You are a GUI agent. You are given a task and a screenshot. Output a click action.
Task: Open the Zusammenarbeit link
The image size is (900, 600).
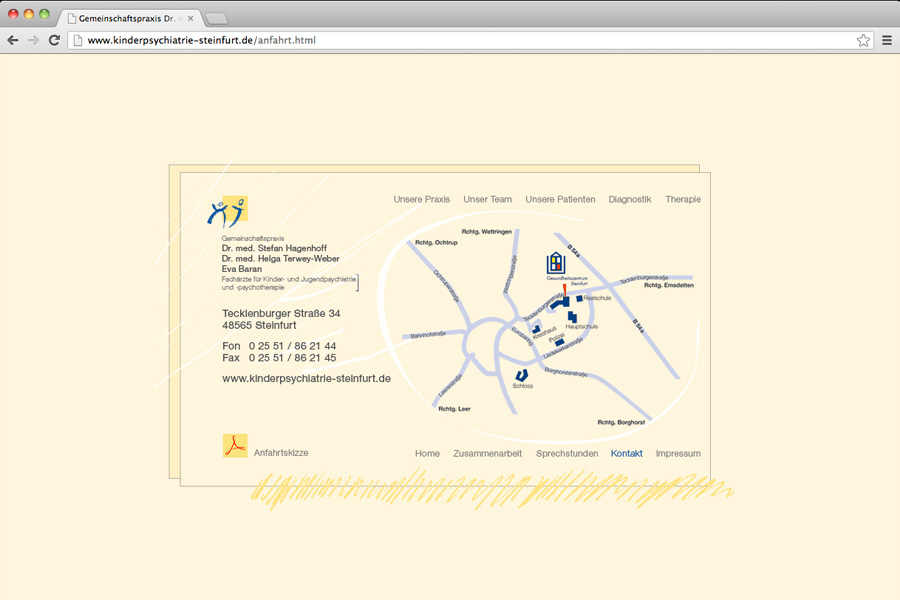point(487,453)
